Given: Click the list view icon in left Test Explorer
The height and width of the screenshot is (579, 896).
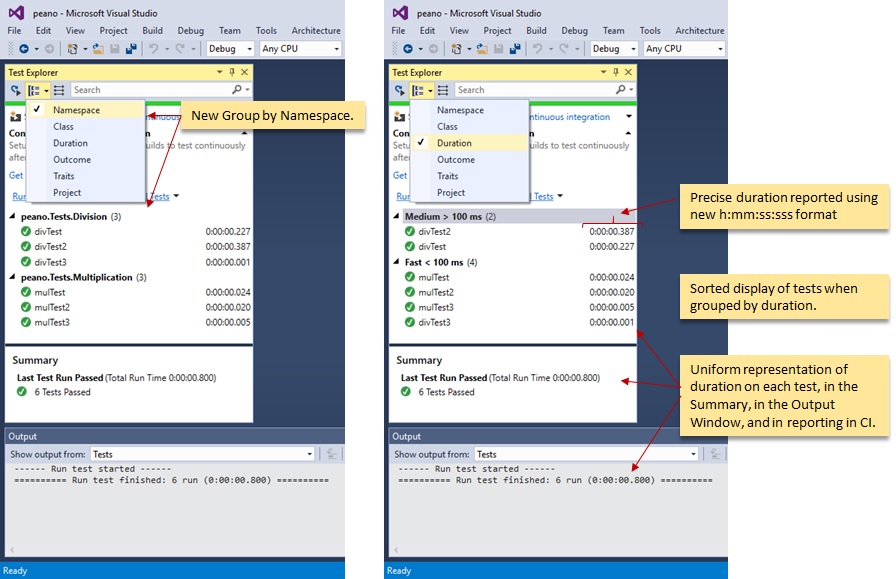Looking at the screenshot, I should coord(59,90).
